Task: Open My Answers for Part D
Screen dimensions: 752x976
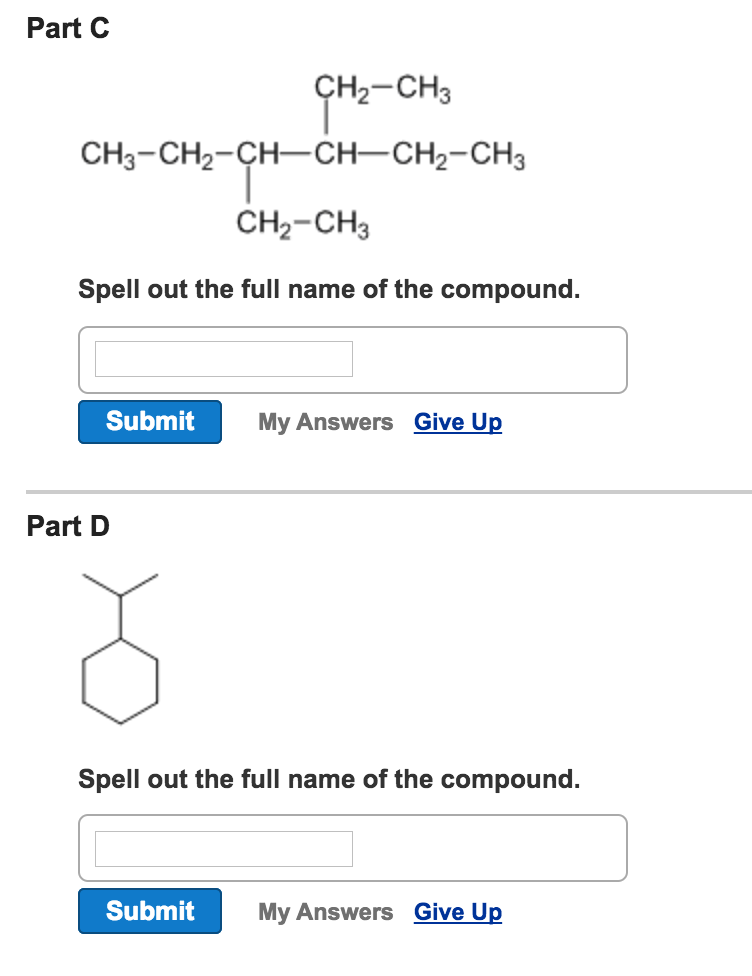Action: (x=325, y=912)
